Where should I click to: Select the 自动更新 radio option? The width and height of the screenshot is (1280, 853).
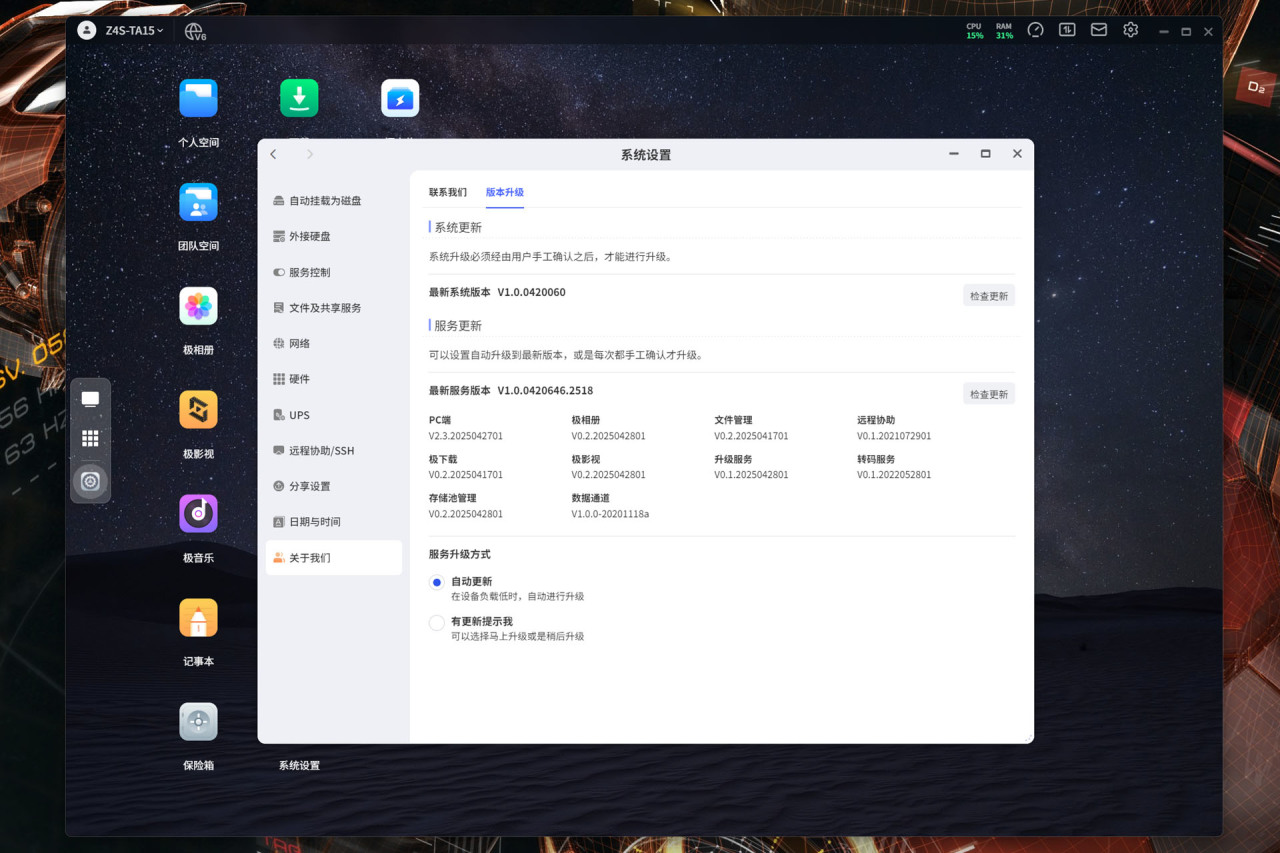pyautogui.click(x=436, y=582)
